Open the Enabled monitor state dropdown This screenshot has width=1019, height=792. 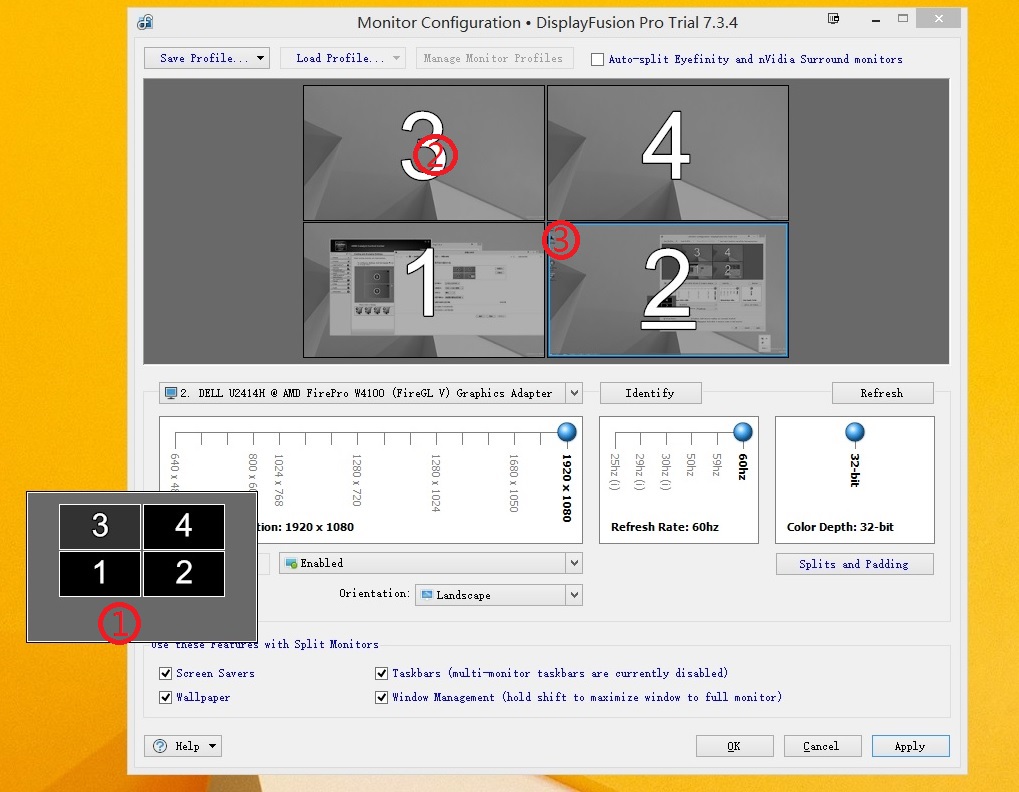click(x=573, y=563)
